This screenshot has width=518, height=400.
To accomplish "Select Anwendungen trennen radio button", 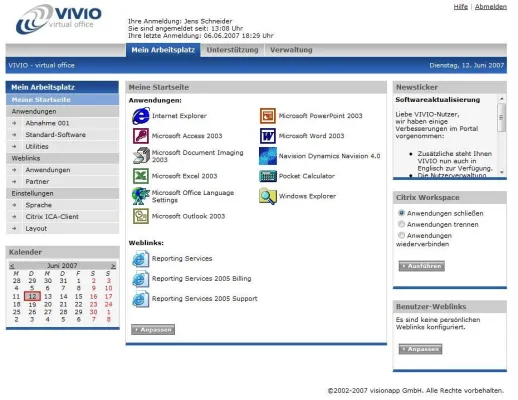I will [x=402, y=224].
